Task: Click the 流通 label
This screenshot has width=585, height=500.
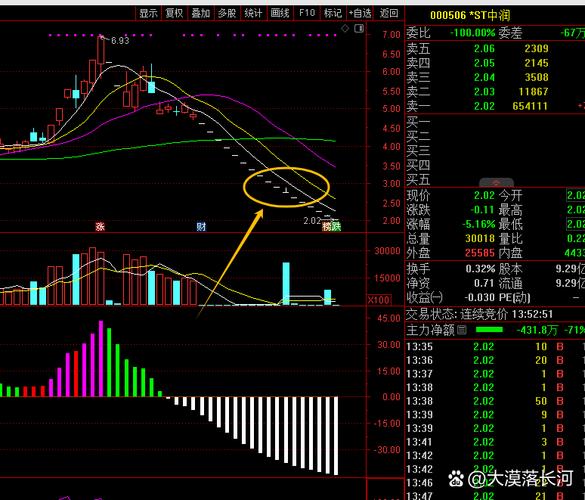Action: click(x=511, y=283)
